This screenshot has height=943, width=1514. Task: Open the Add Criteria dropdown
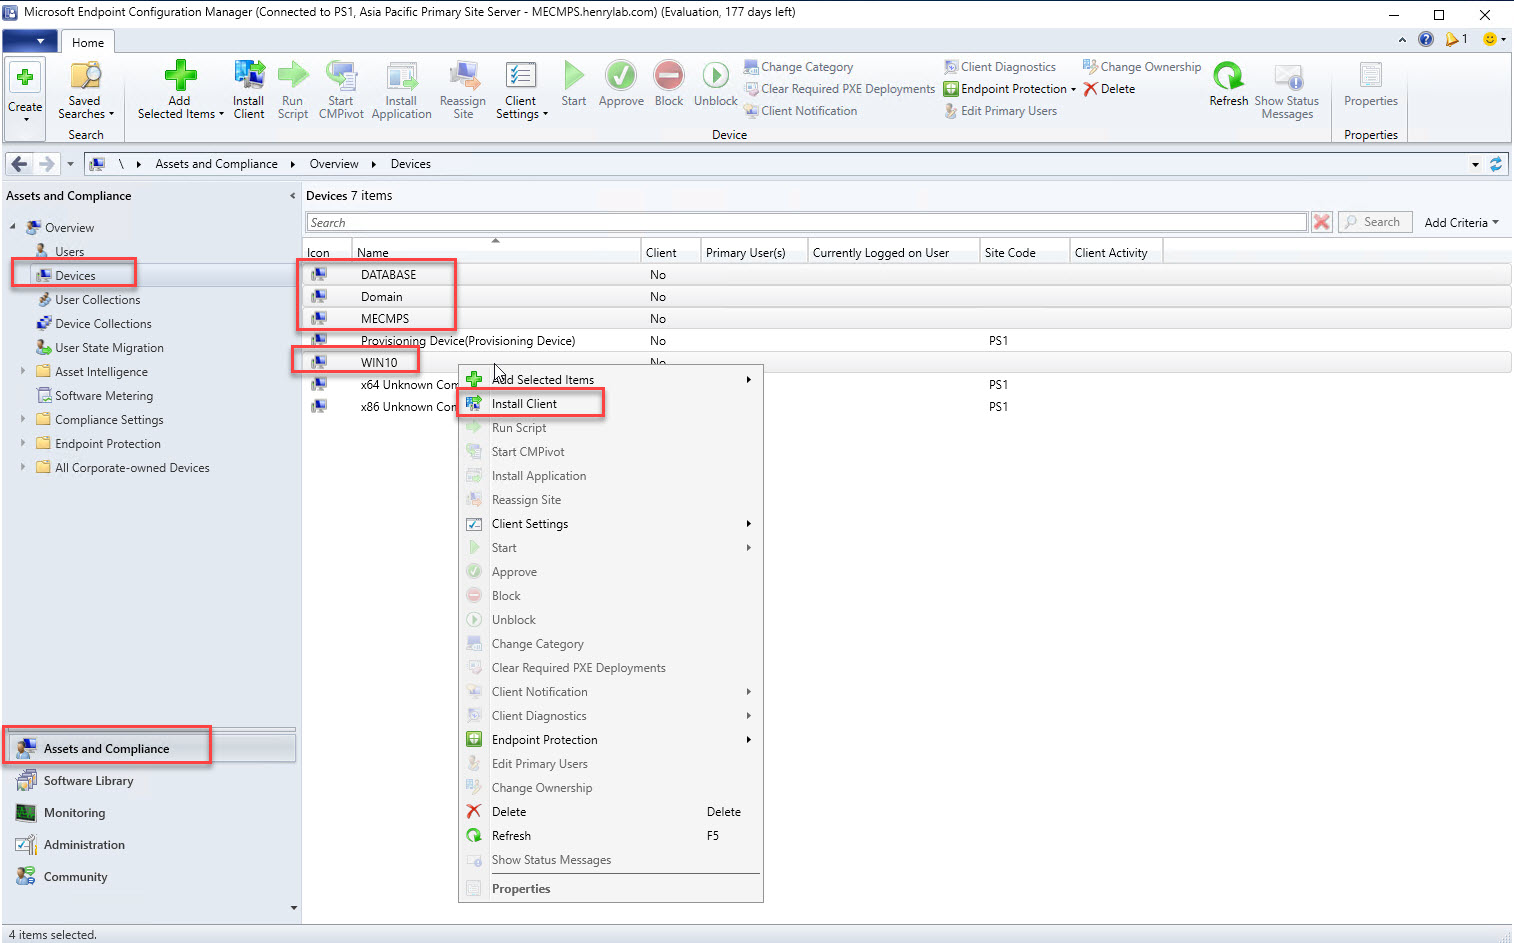pos(1461,223)
